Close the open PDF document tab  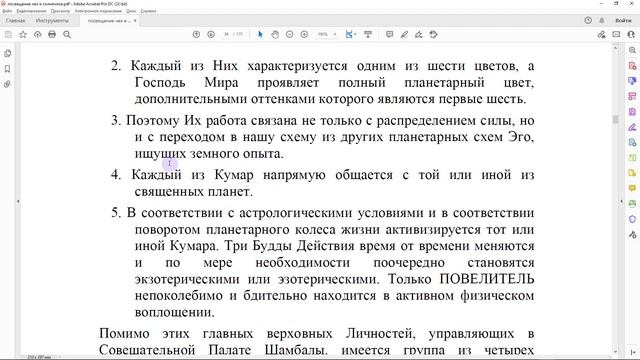pos(135,20)
